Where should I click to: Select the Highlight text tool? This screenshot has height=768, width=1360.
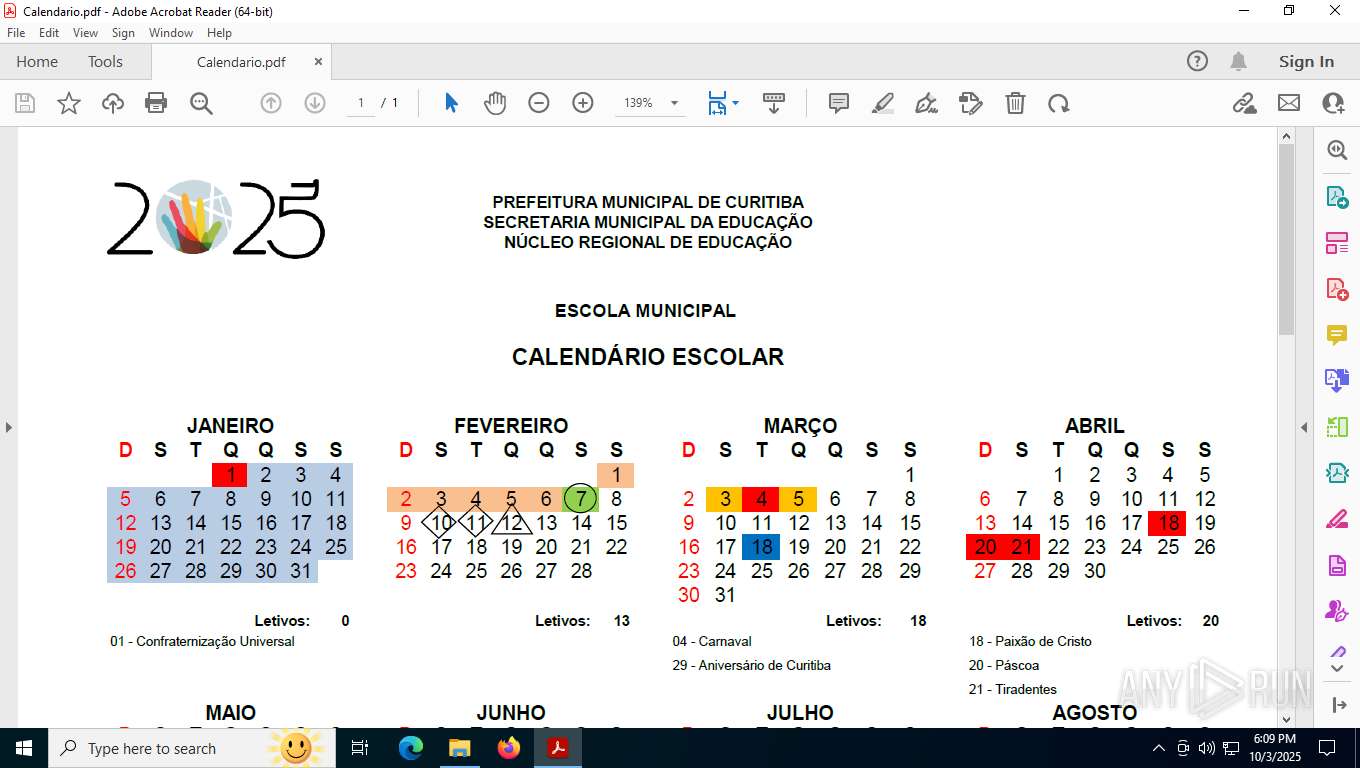[882, 103]
